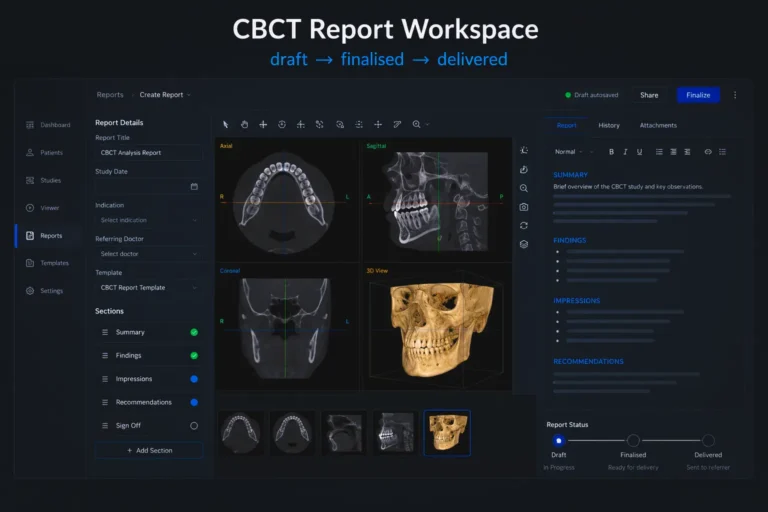Select the first axial thumbnail
The image size is (768, 512).
point(240,433)
